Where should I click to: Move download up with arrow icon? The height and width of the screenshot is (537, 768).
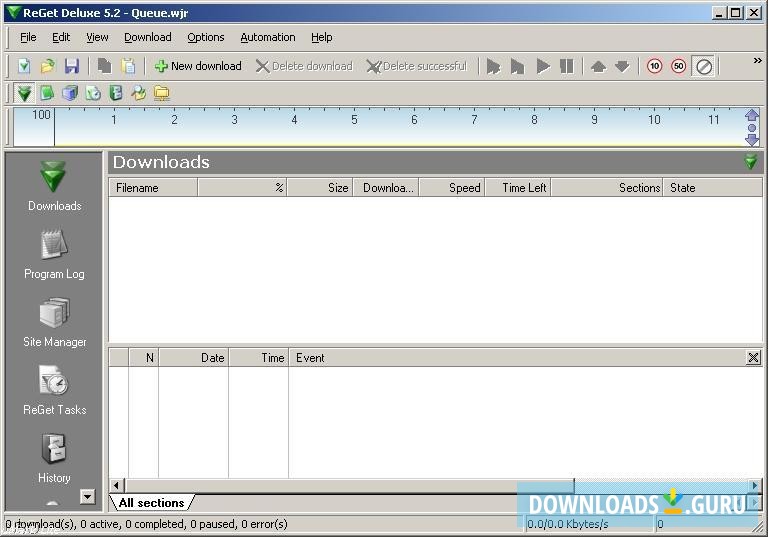pos(599,66)
